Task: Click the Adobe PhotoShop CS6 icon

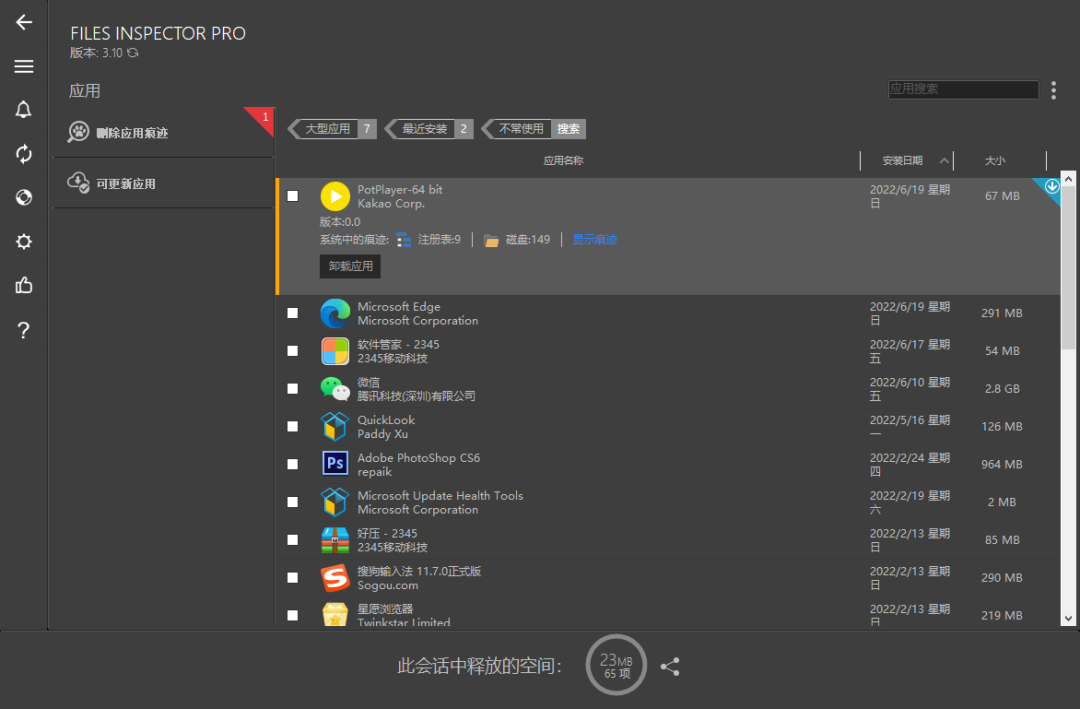Action: pyautogui.click(x=335, y=464)
